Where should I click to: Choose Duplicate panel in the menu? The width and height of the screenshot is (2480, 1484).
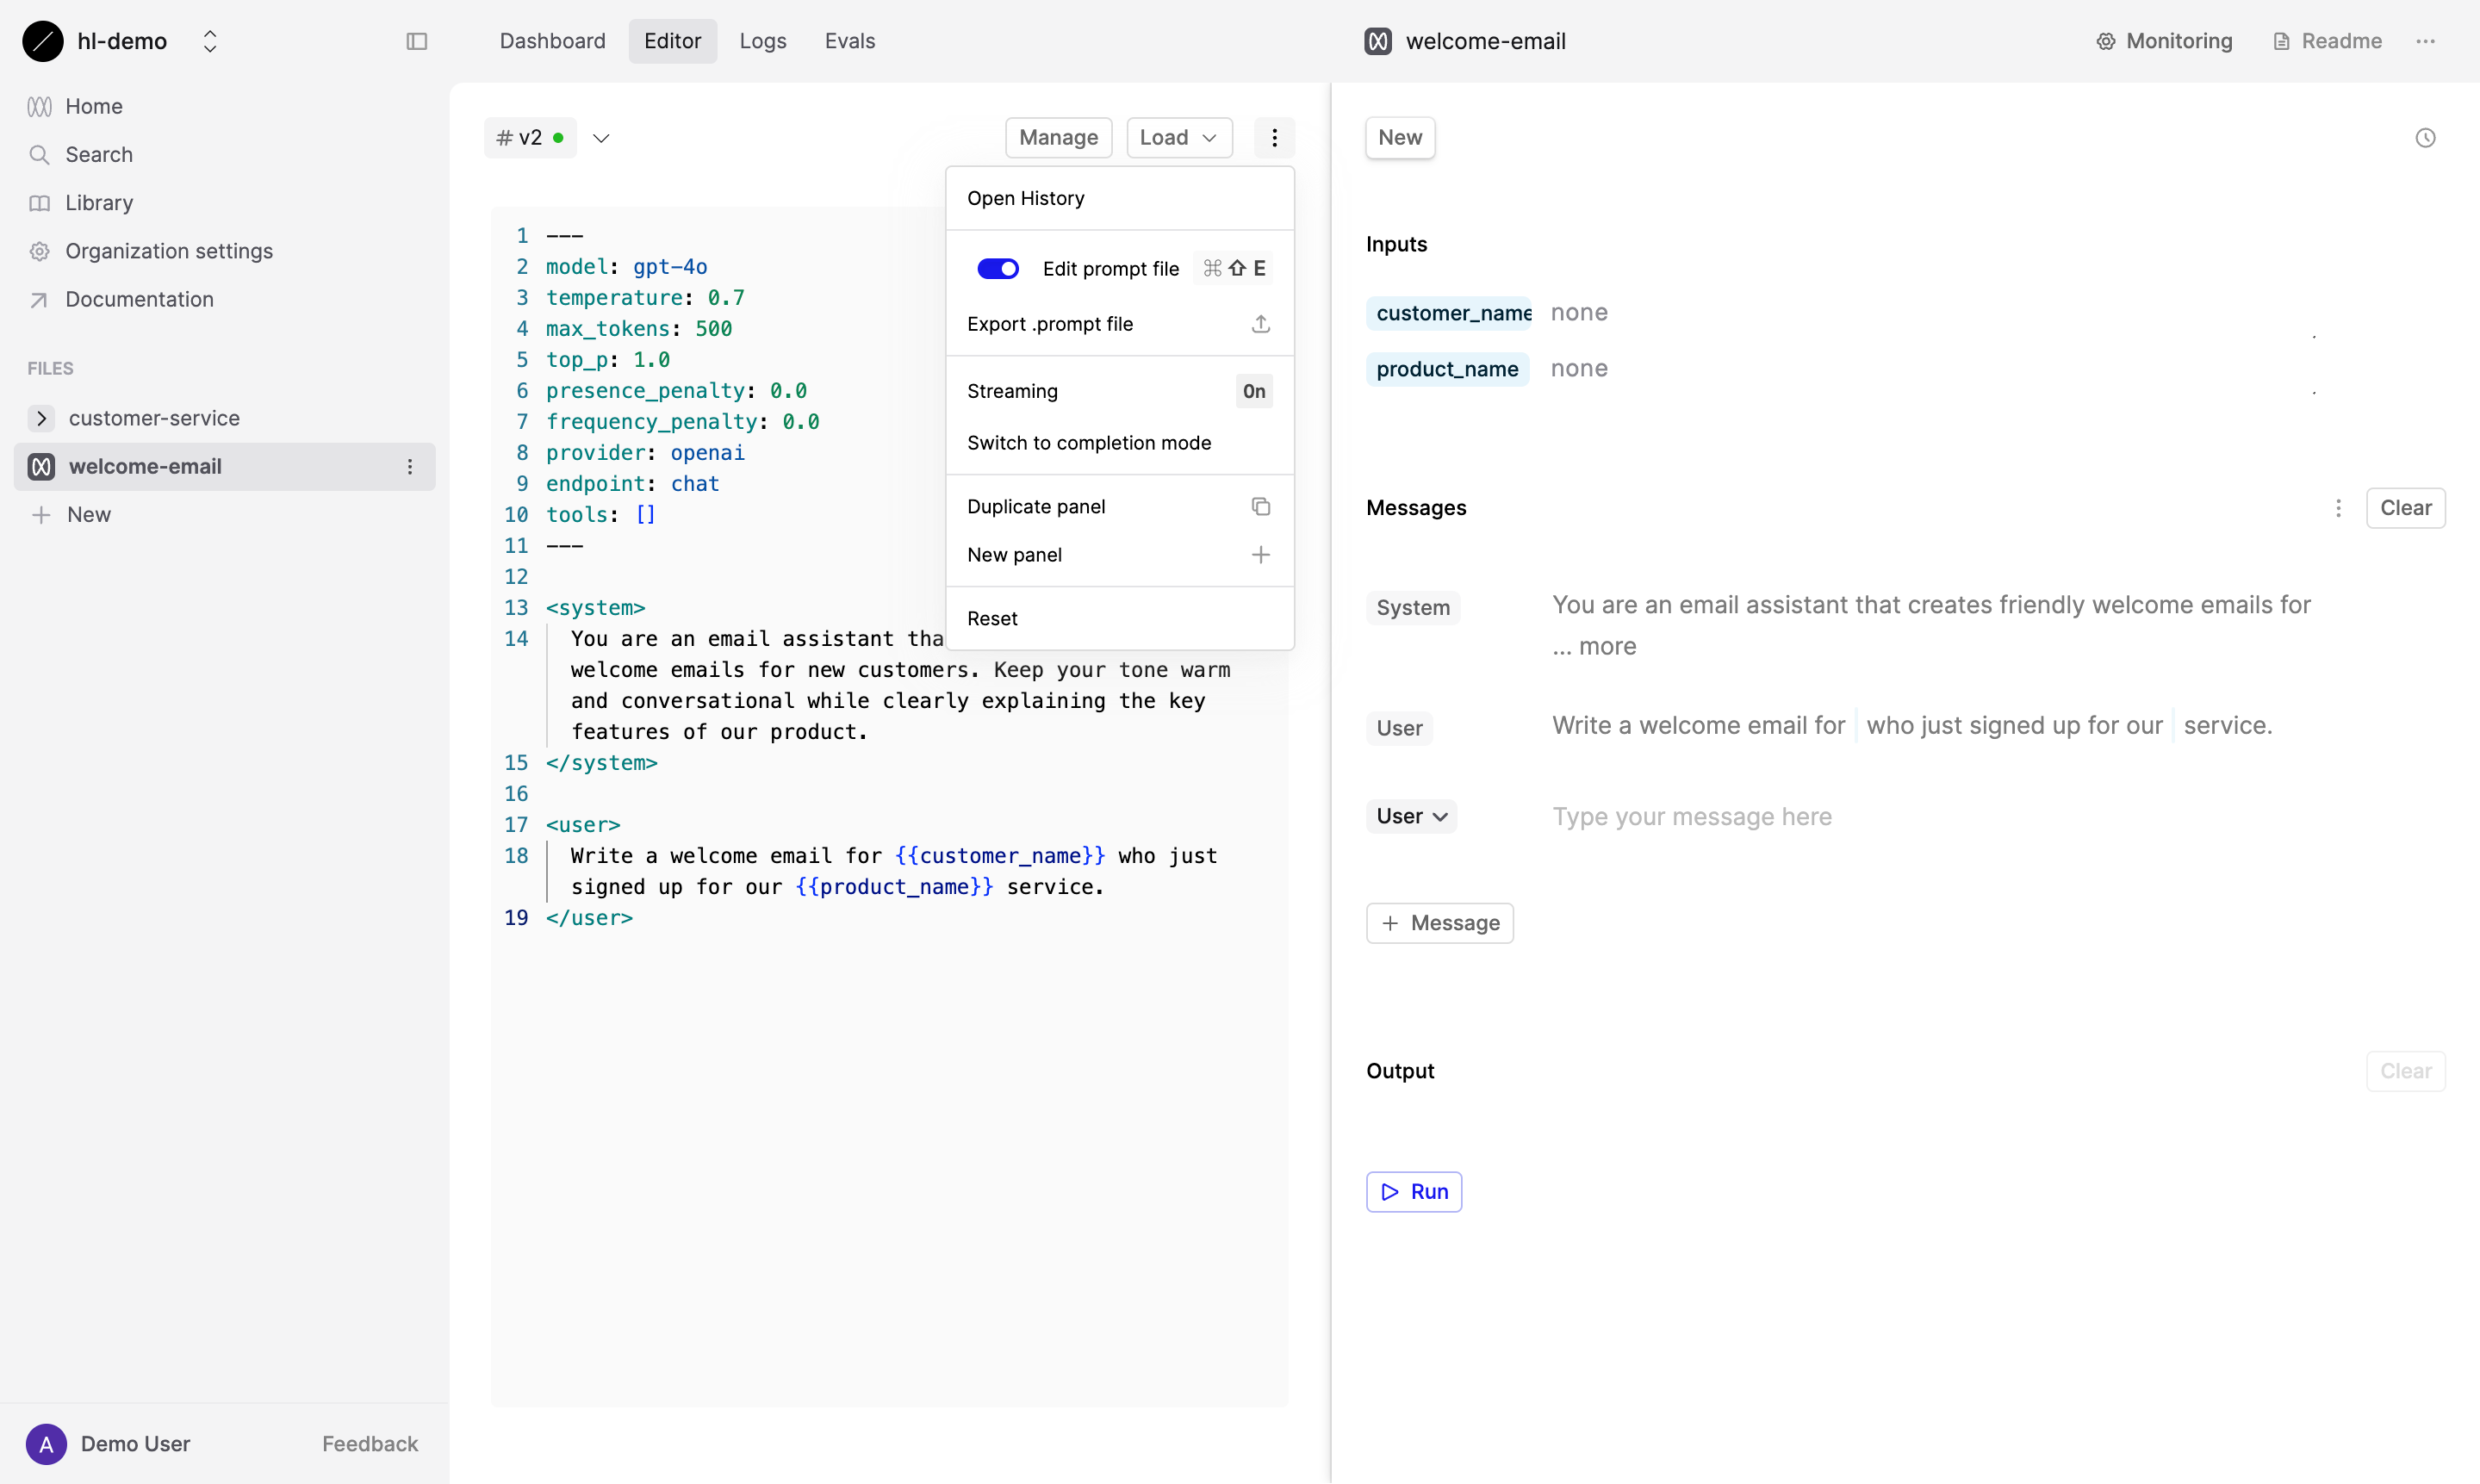[1120, 506]
